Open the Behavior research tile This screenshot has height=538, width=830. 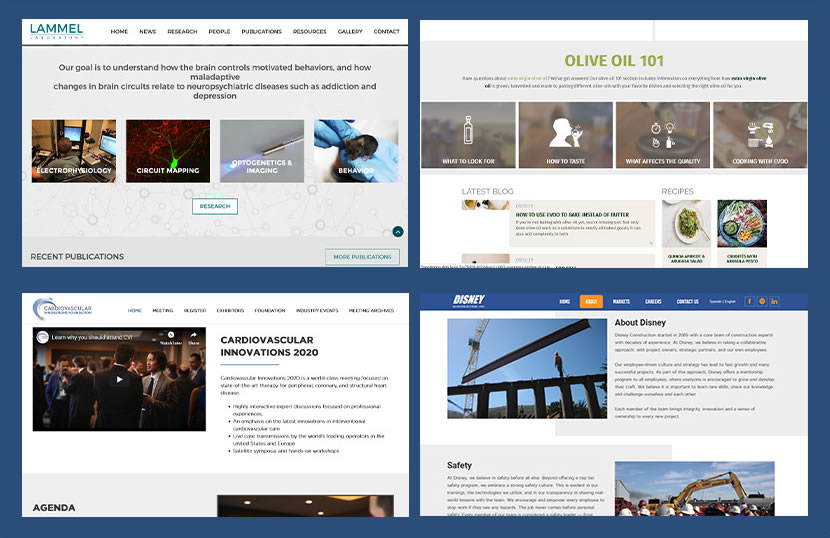(x=356, y=151)
